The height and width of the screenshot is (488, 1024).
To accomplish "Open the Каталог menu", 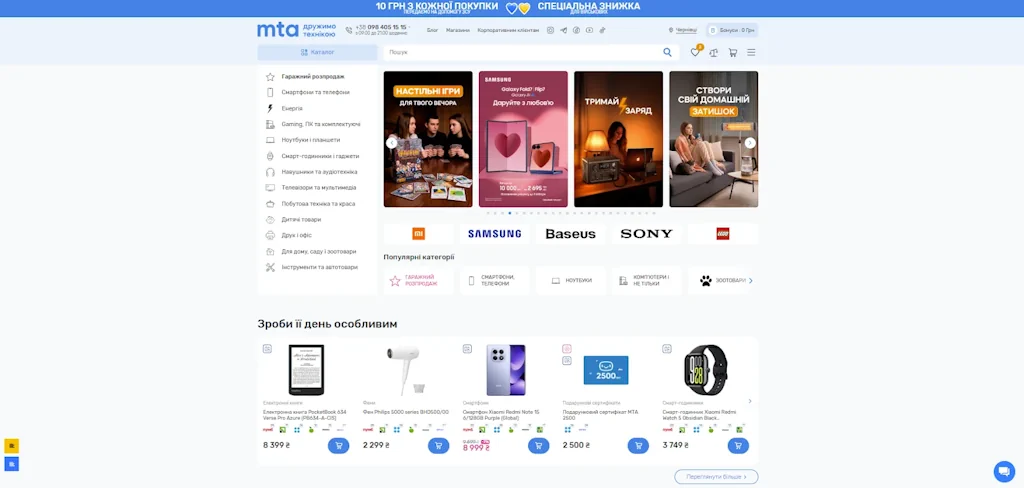I will (317, 52).
